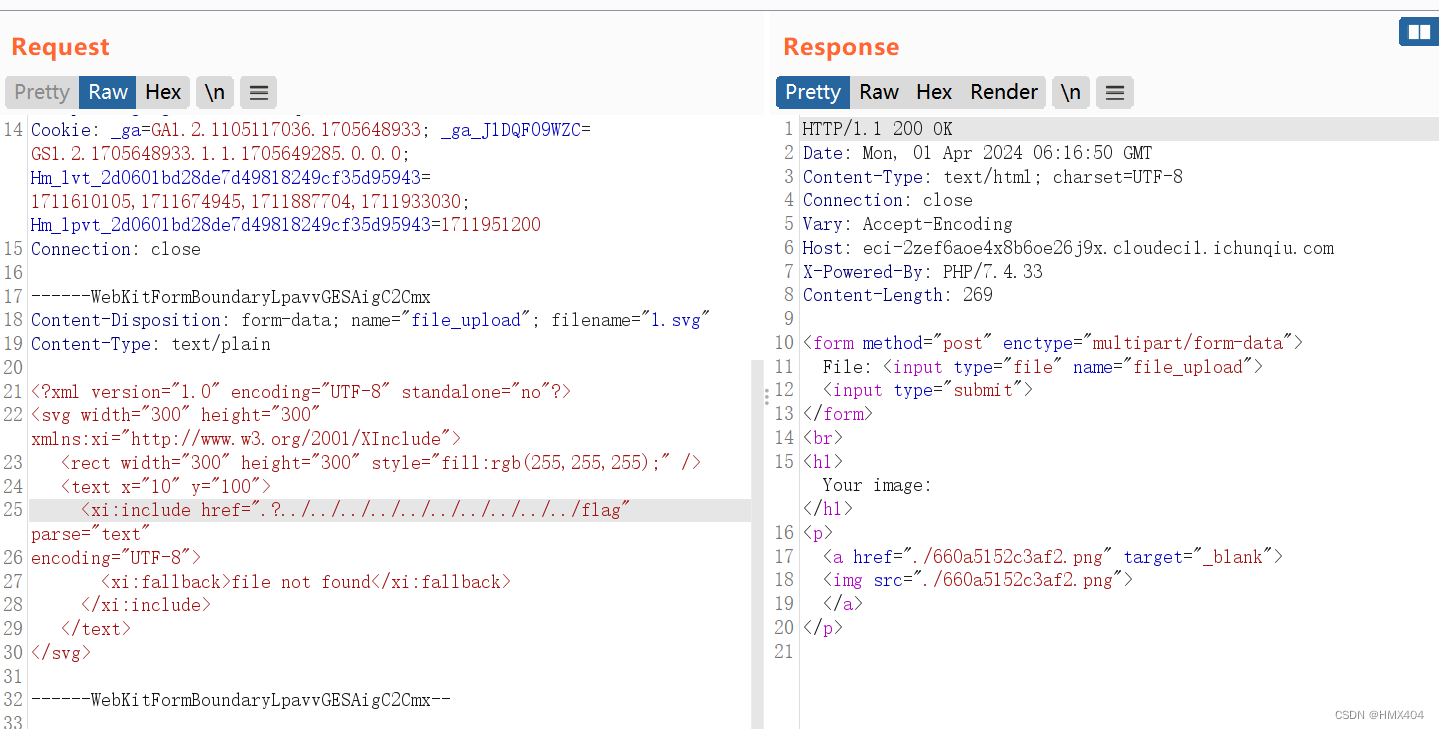Click the Date header in response
Image resolution: width=1439 pixels, height=729 pixels.
pyautogui.click(x=977, y=153)
